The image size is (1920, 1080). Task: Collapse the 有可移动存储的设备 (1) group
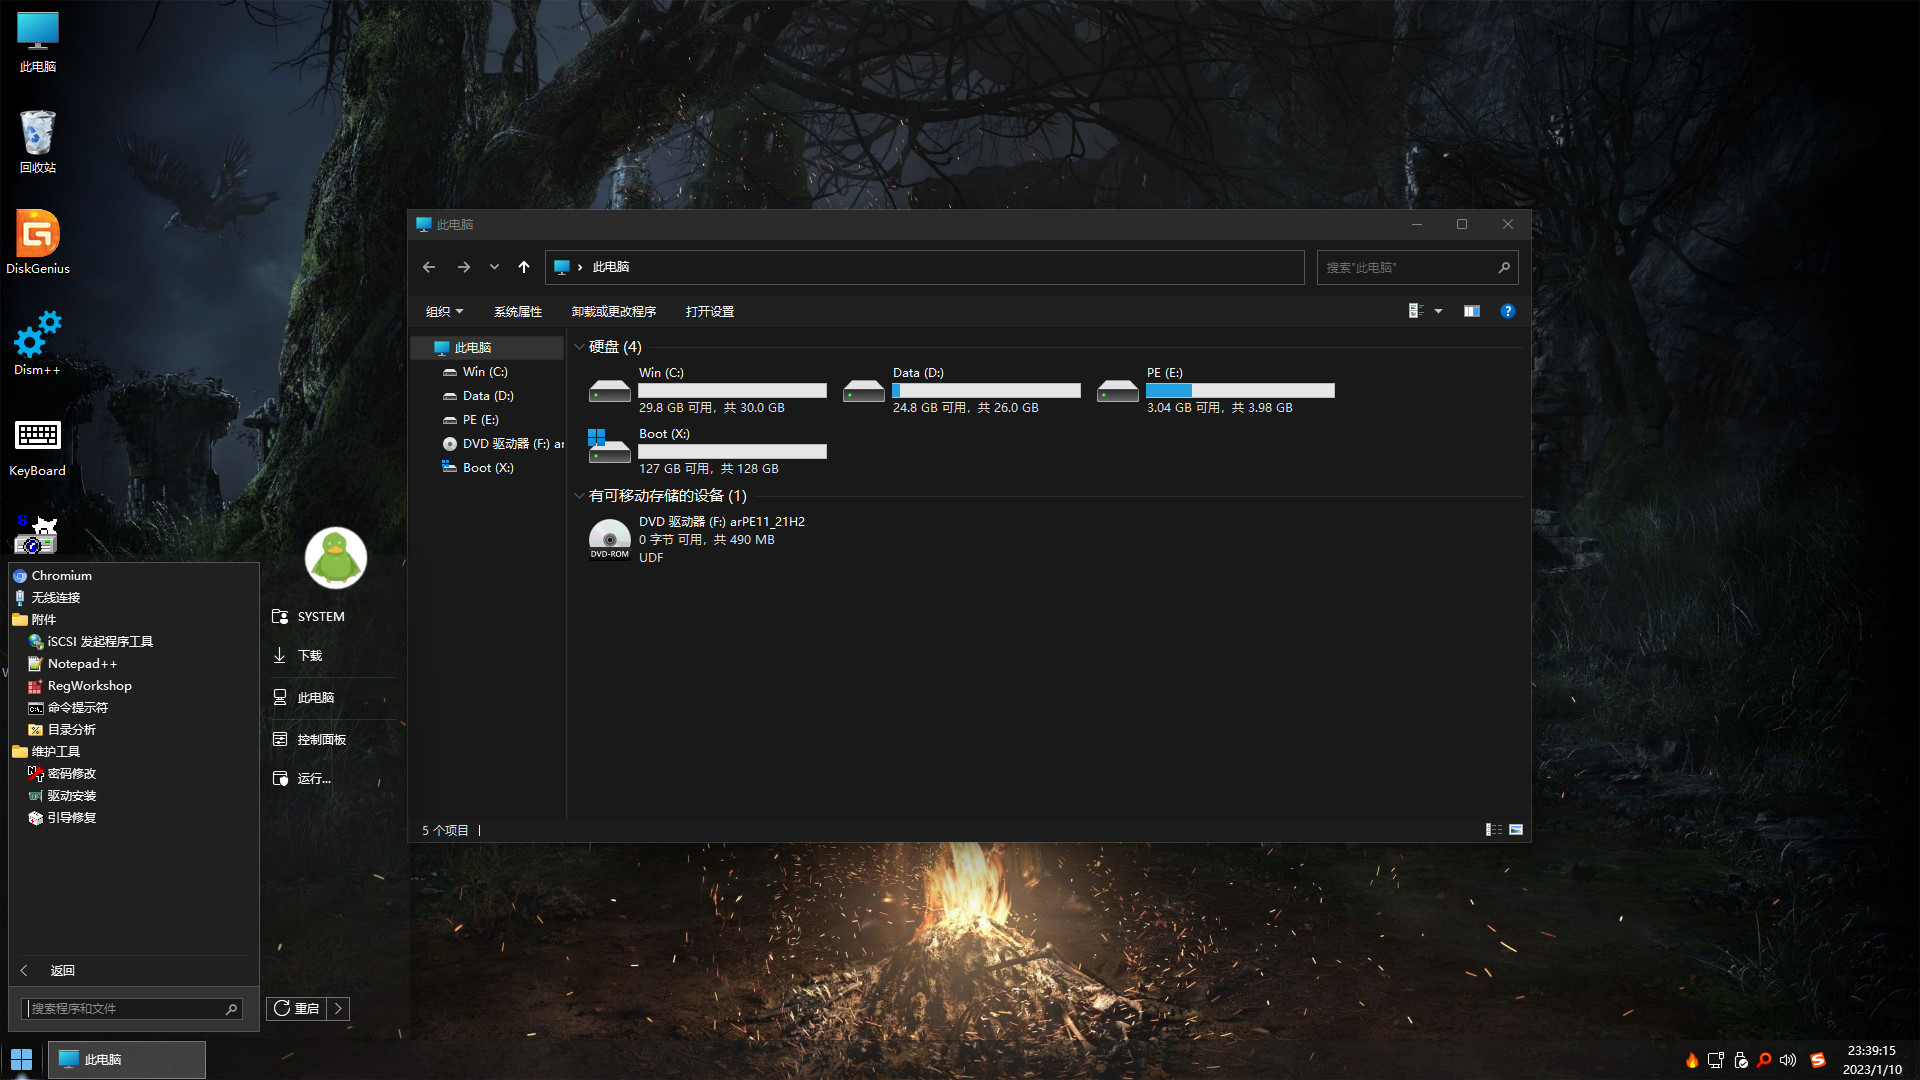(579, 496)
